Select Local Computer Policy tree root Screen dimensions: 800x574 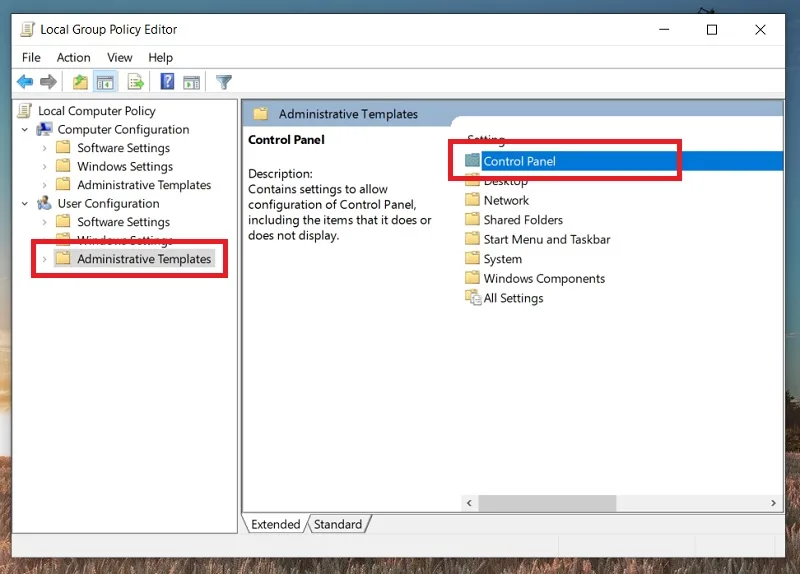(x=96, y=111)
